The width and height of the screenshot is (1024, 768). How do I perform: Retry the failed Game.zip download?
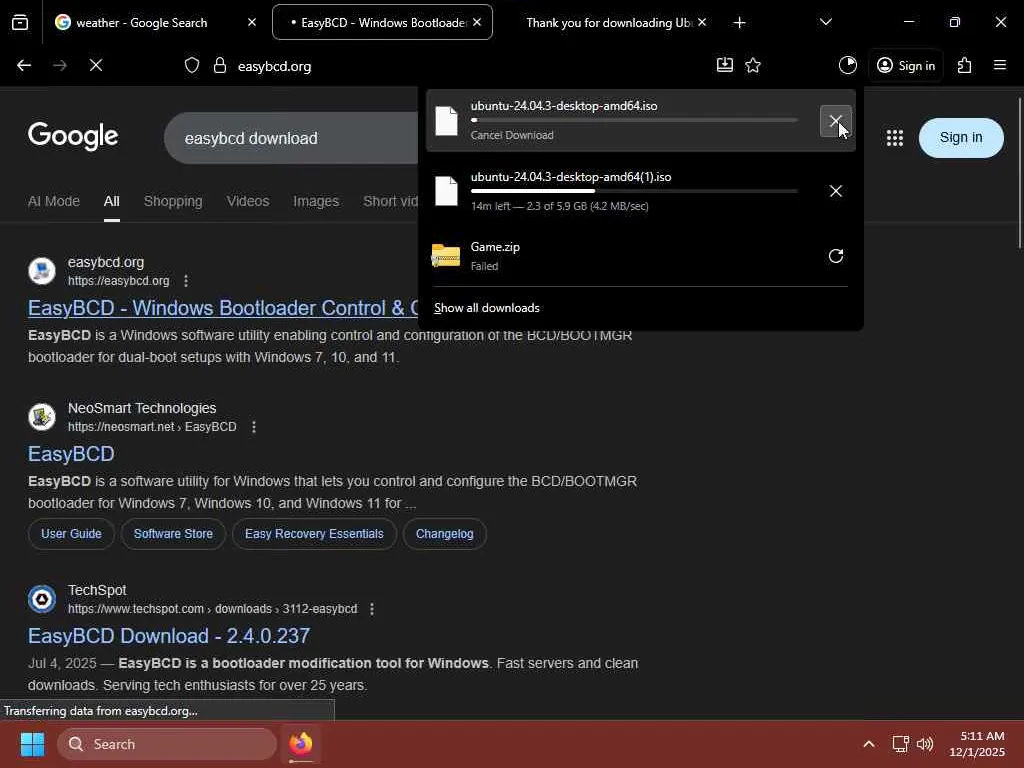pyautogui.click(x=835, y=255)
